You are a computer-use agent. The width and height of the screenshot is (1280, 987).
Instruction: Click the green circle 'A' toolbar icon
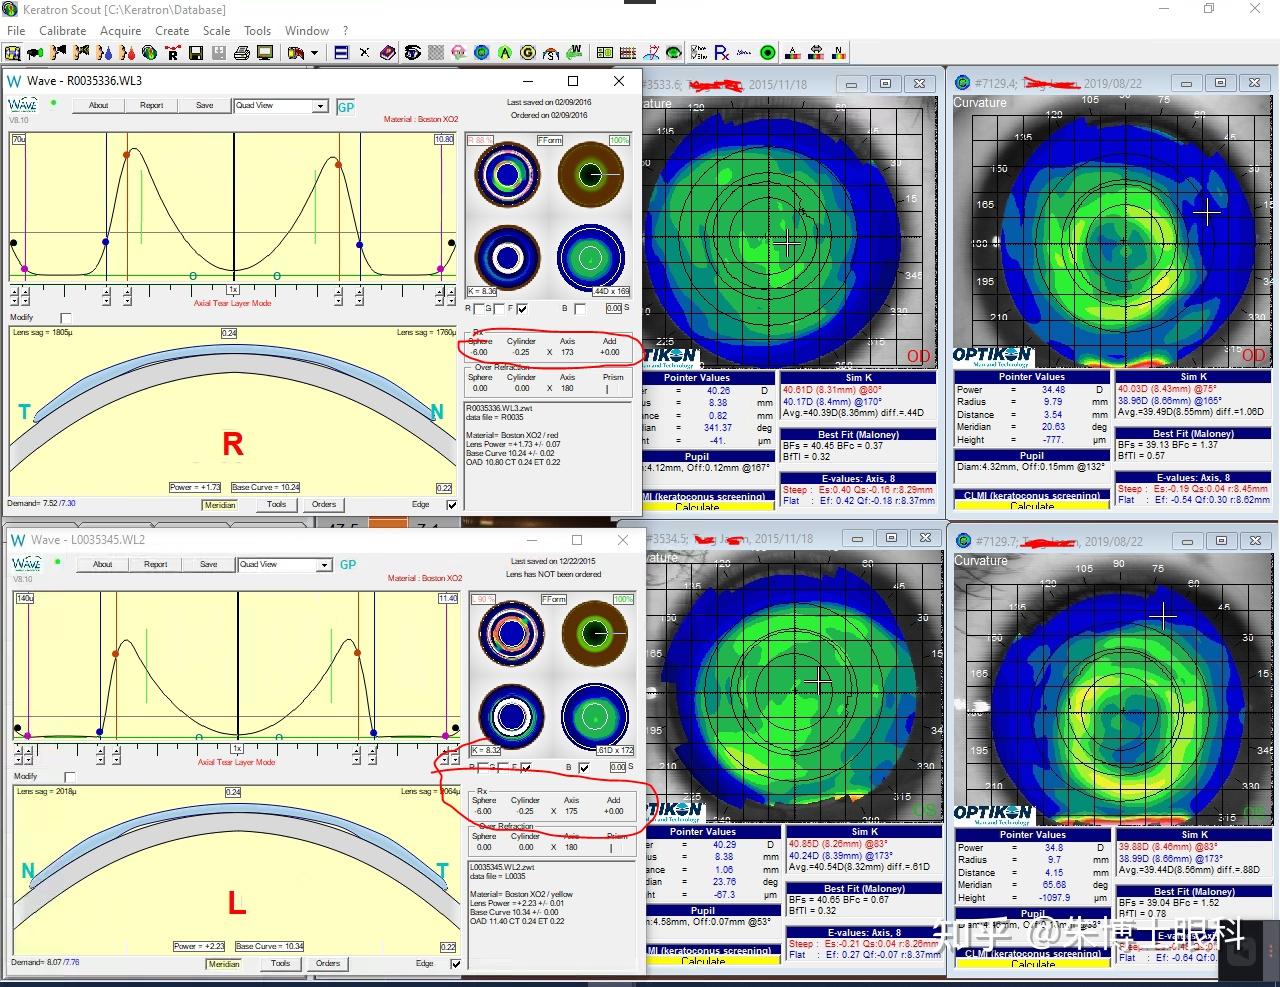click(505, 53)
